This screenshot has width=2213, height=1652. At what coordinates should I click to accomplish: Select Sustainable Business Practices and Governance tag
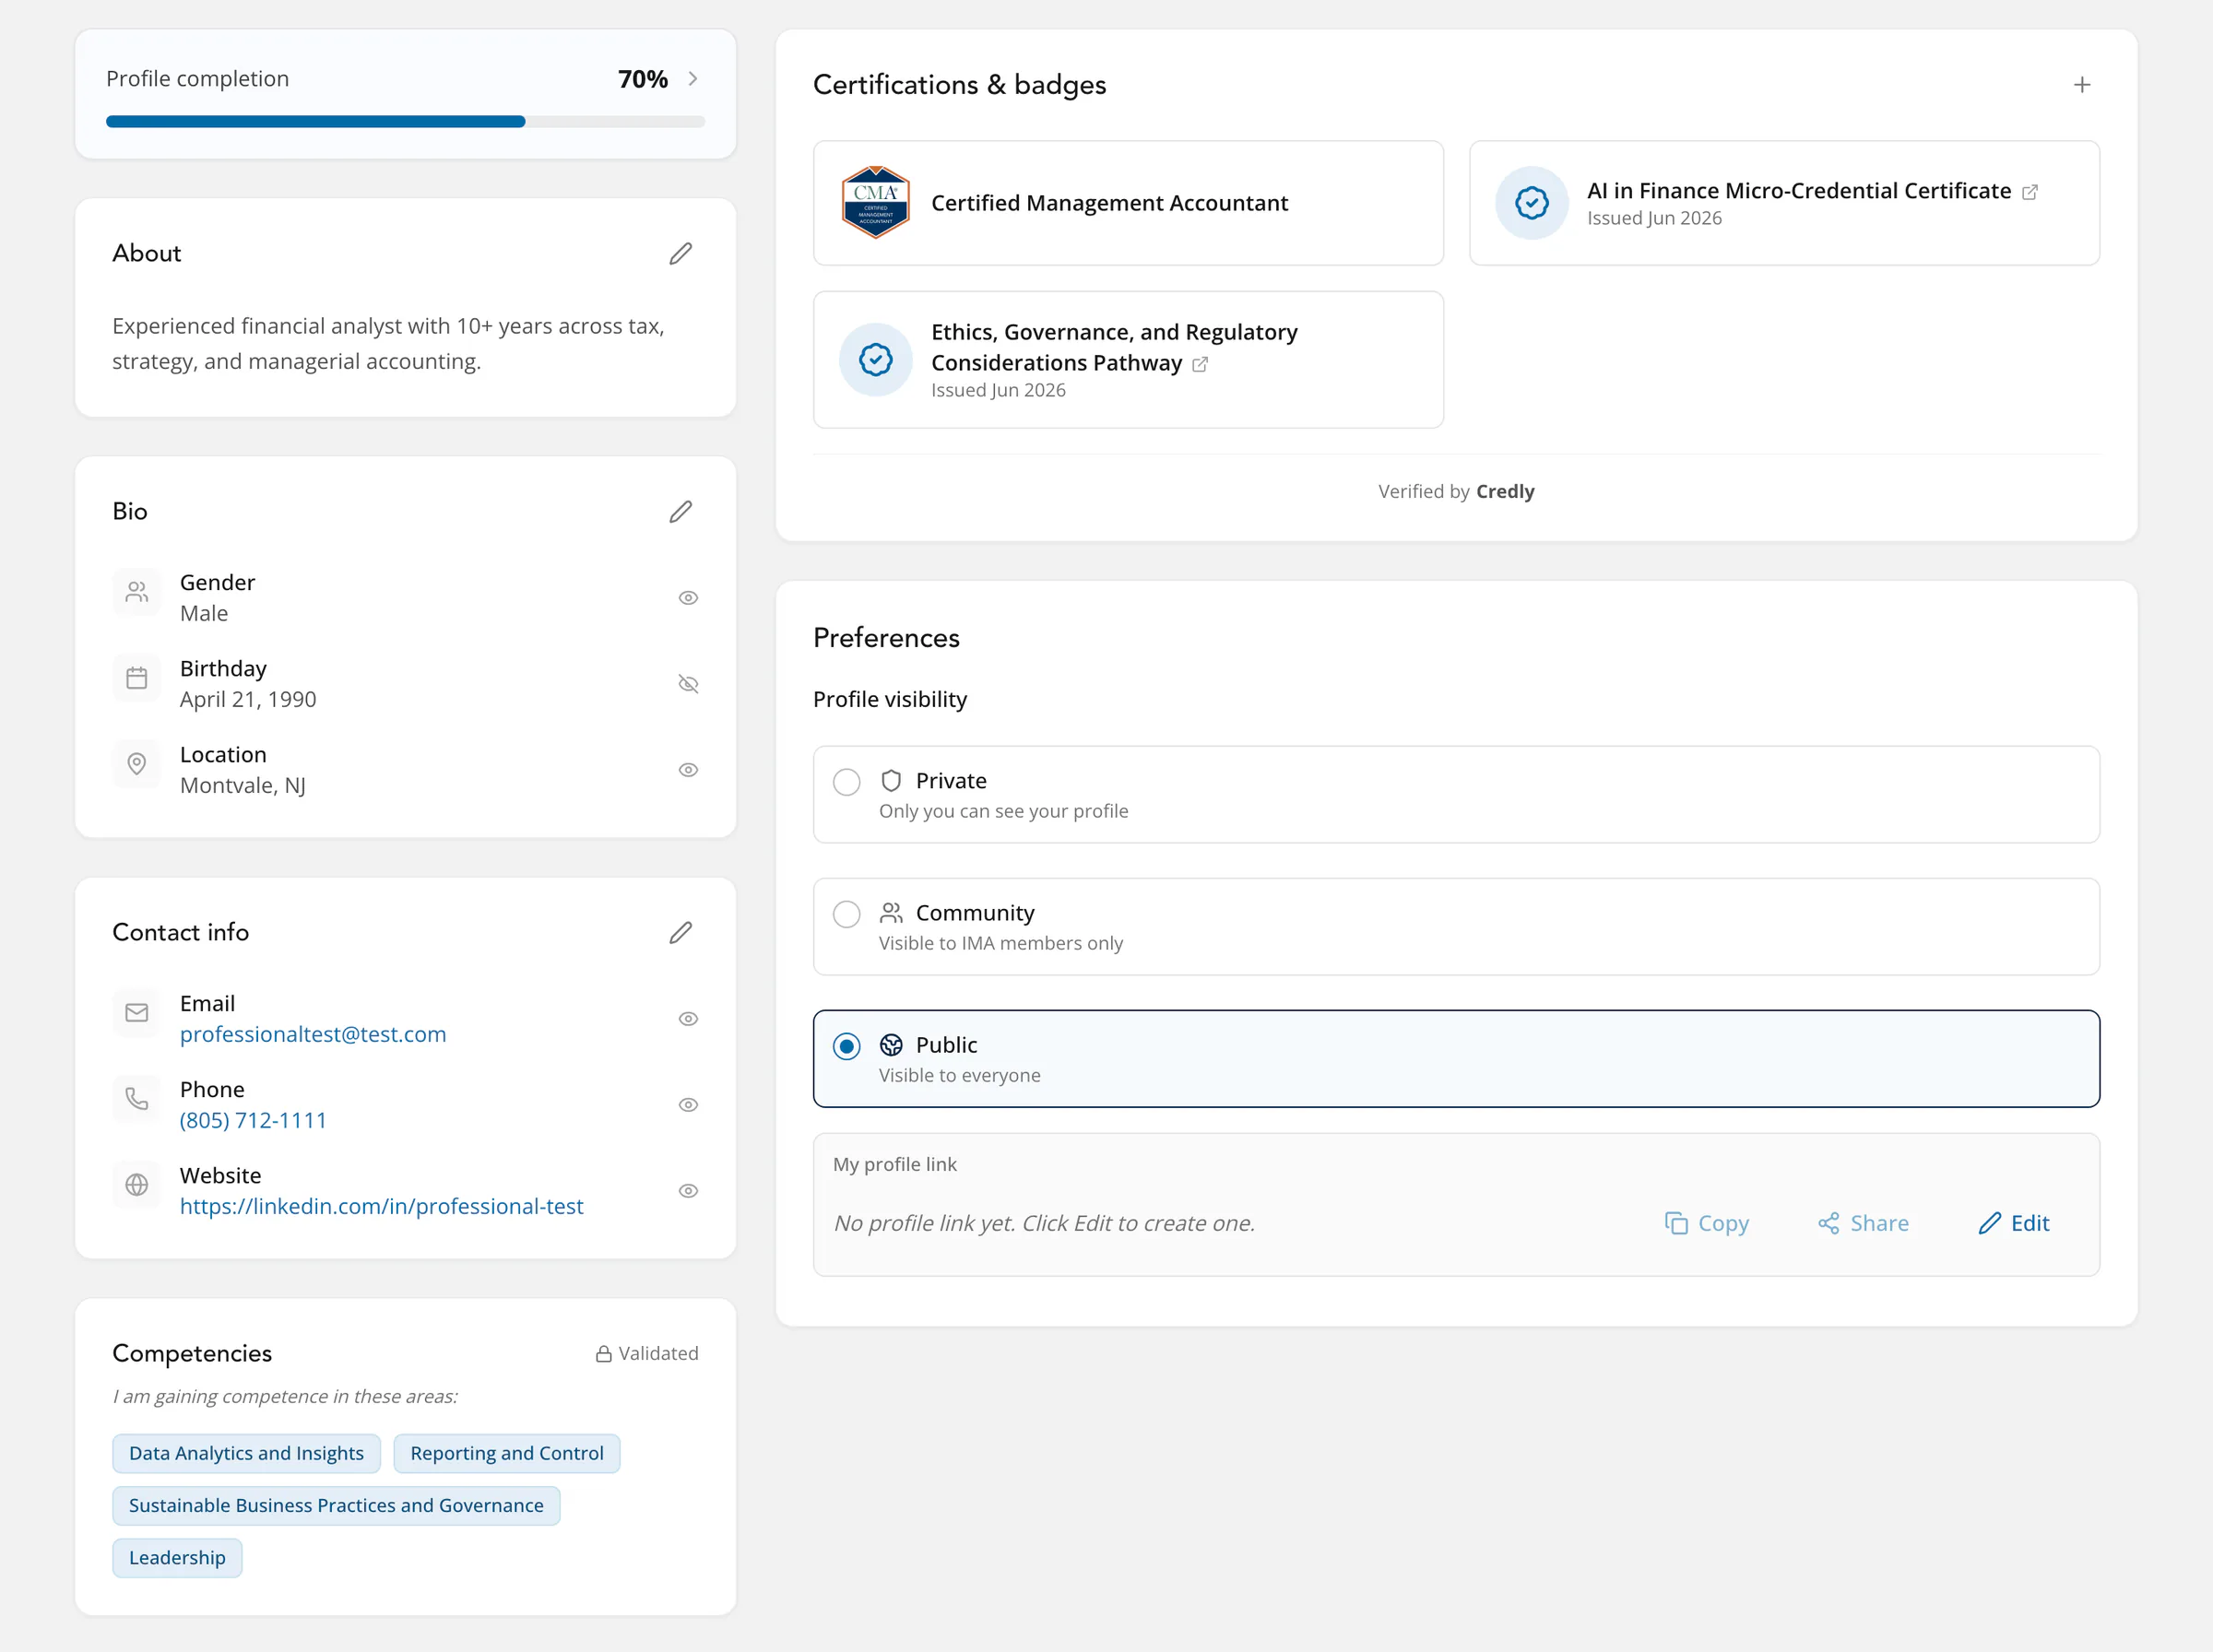coord(336,1506)
